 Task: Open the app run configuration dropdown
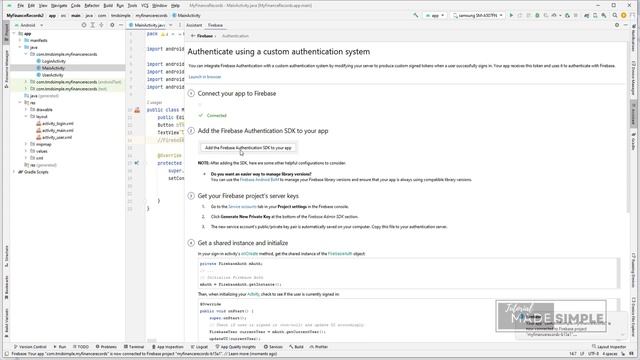(x=435, y=16)
